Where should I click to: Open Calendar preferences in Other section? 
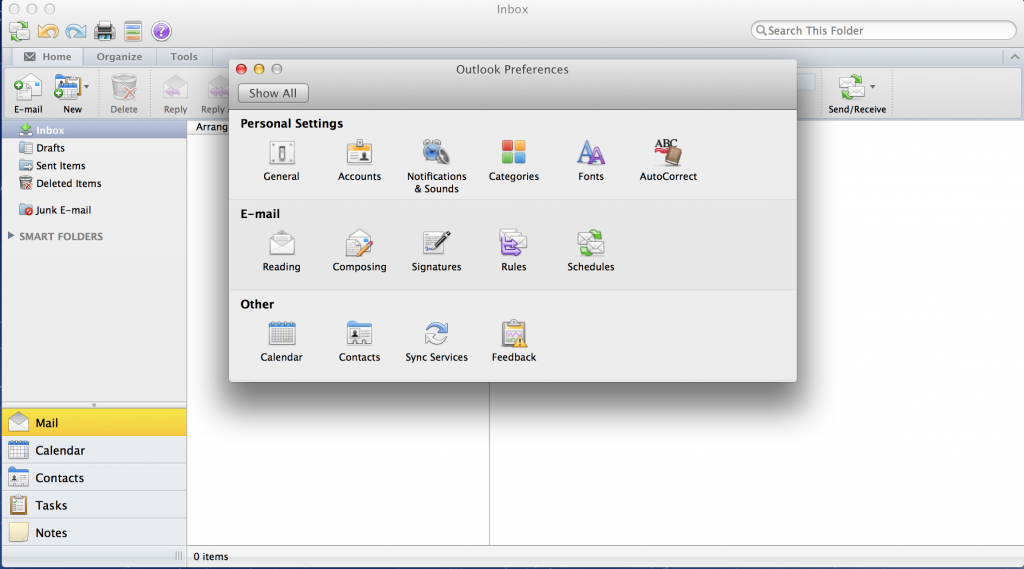(281, 341)
